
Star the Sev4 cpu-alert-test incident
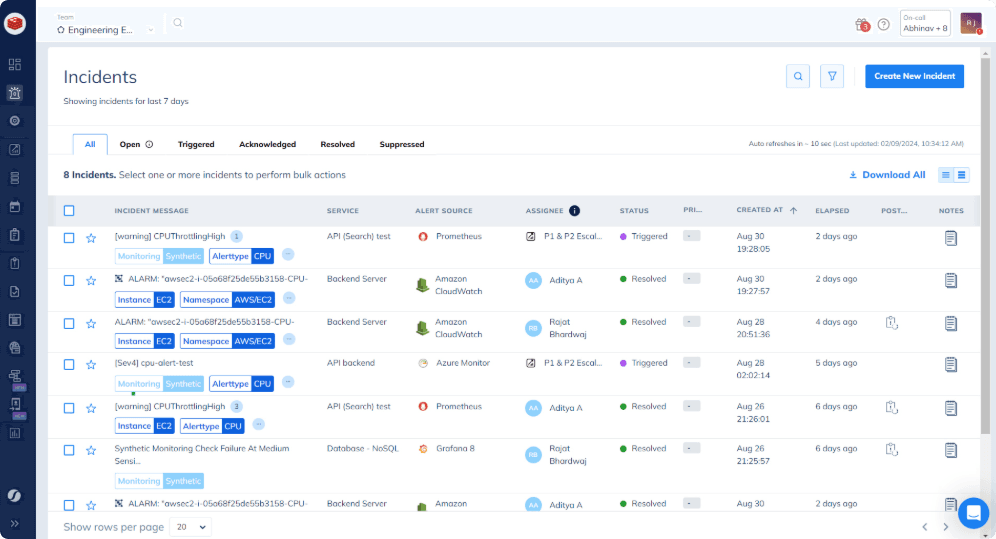coord(91,365)
